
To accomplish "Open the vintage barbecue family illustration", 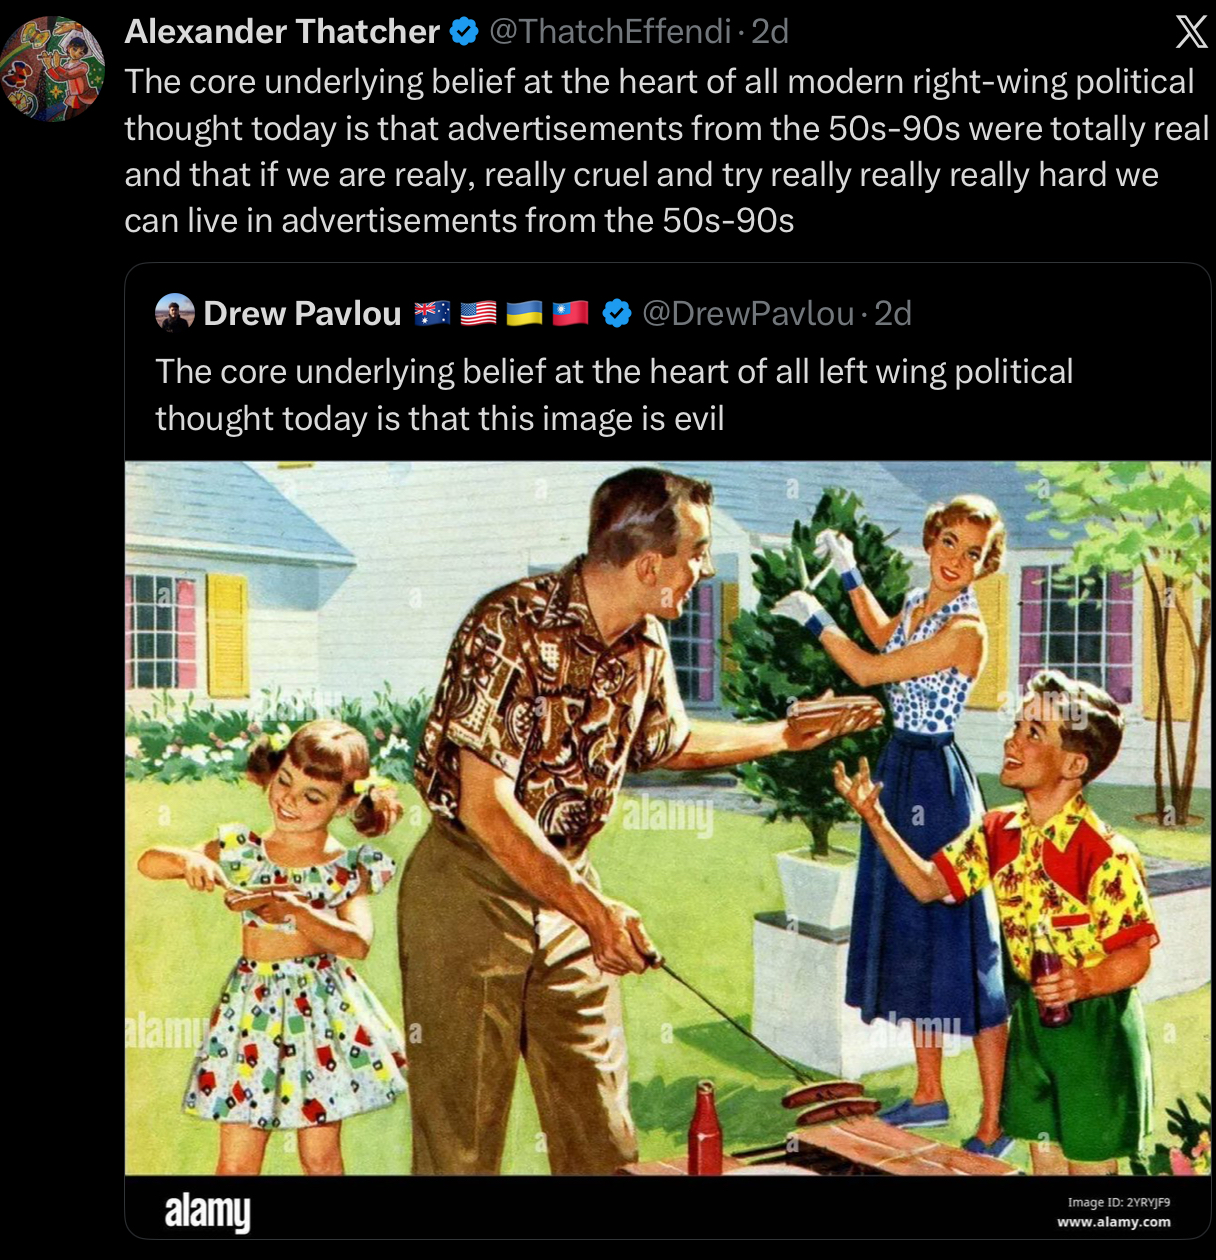I will pyautogui.click(x=667, y=817).
